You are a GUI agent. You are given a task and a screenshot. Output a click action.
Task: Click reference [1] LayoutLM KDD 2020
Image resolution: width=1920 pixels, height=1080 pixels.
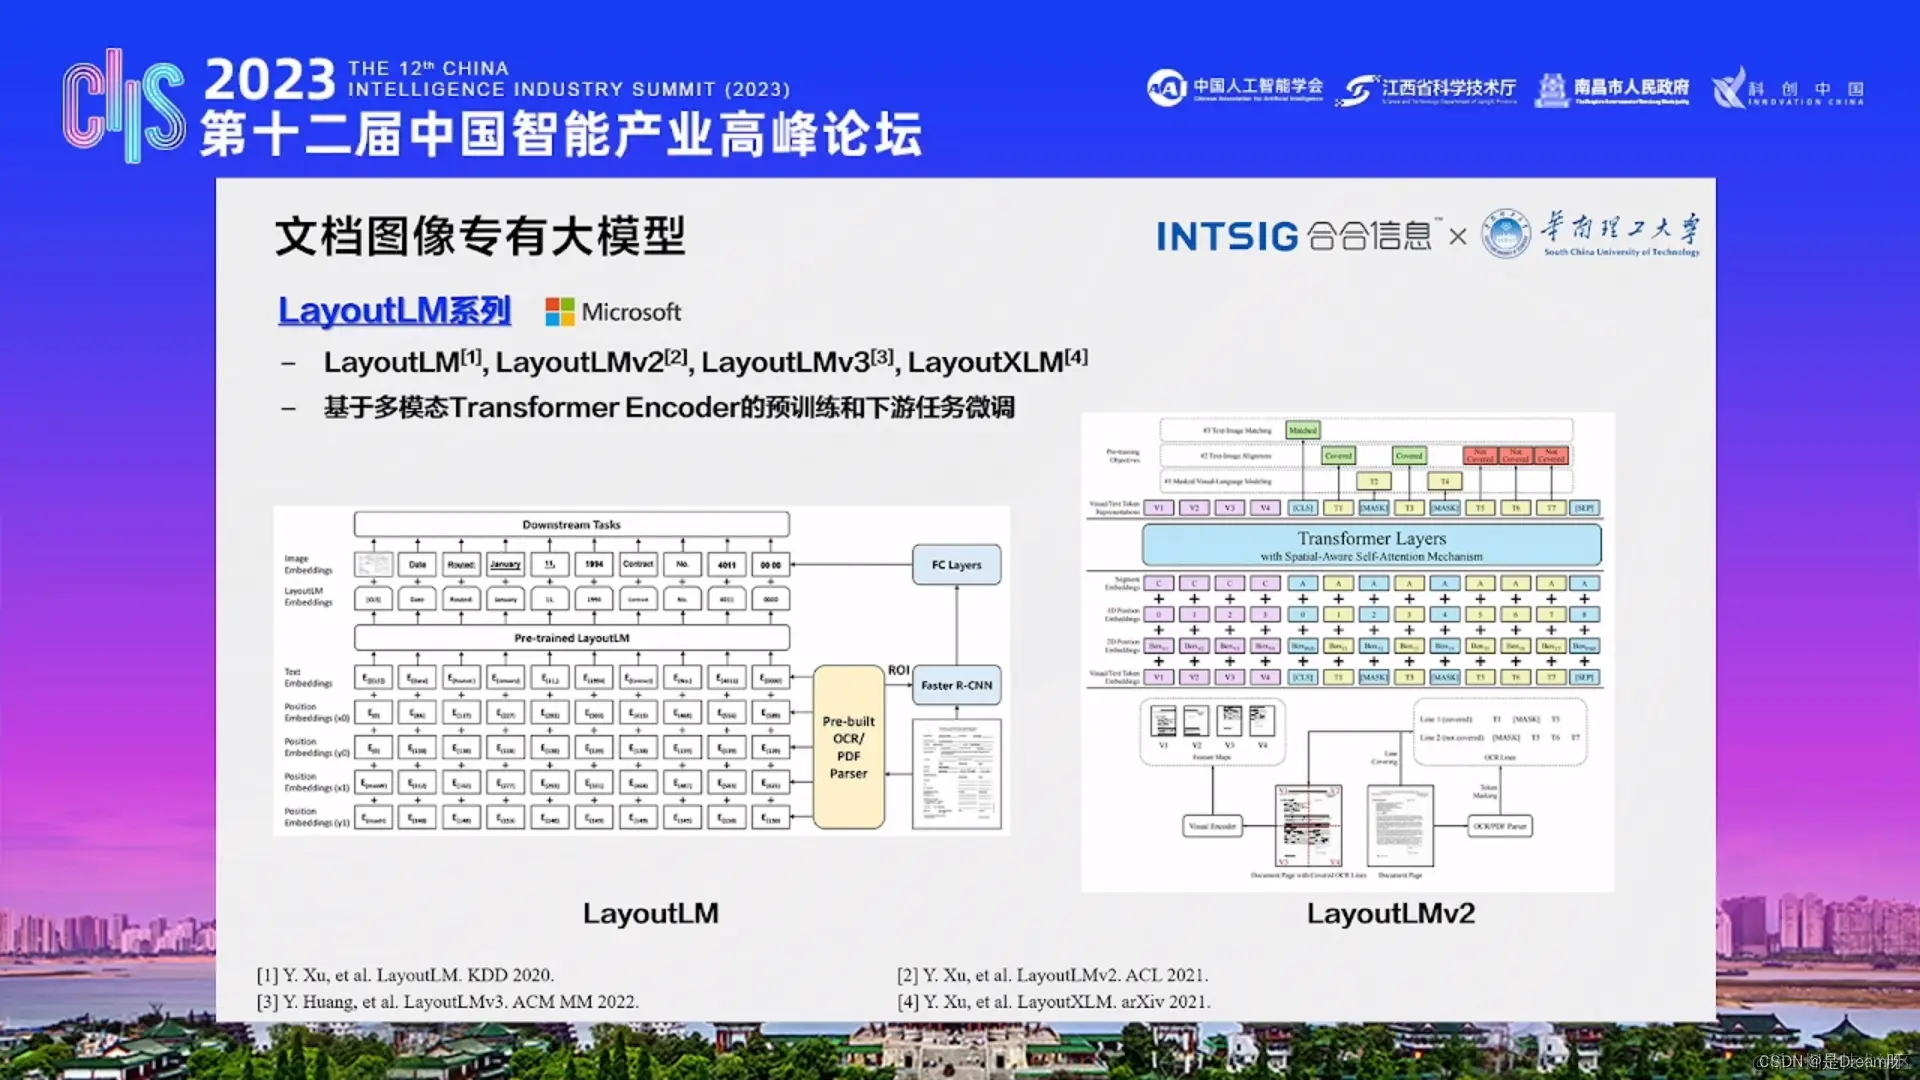point(405,975)
